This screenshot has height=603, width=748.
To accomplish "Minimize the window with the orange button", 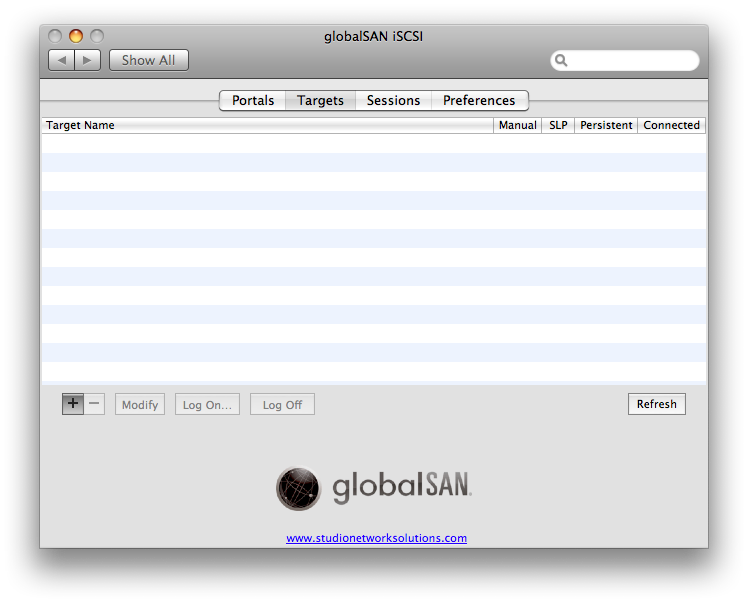I will coord(76,36).
